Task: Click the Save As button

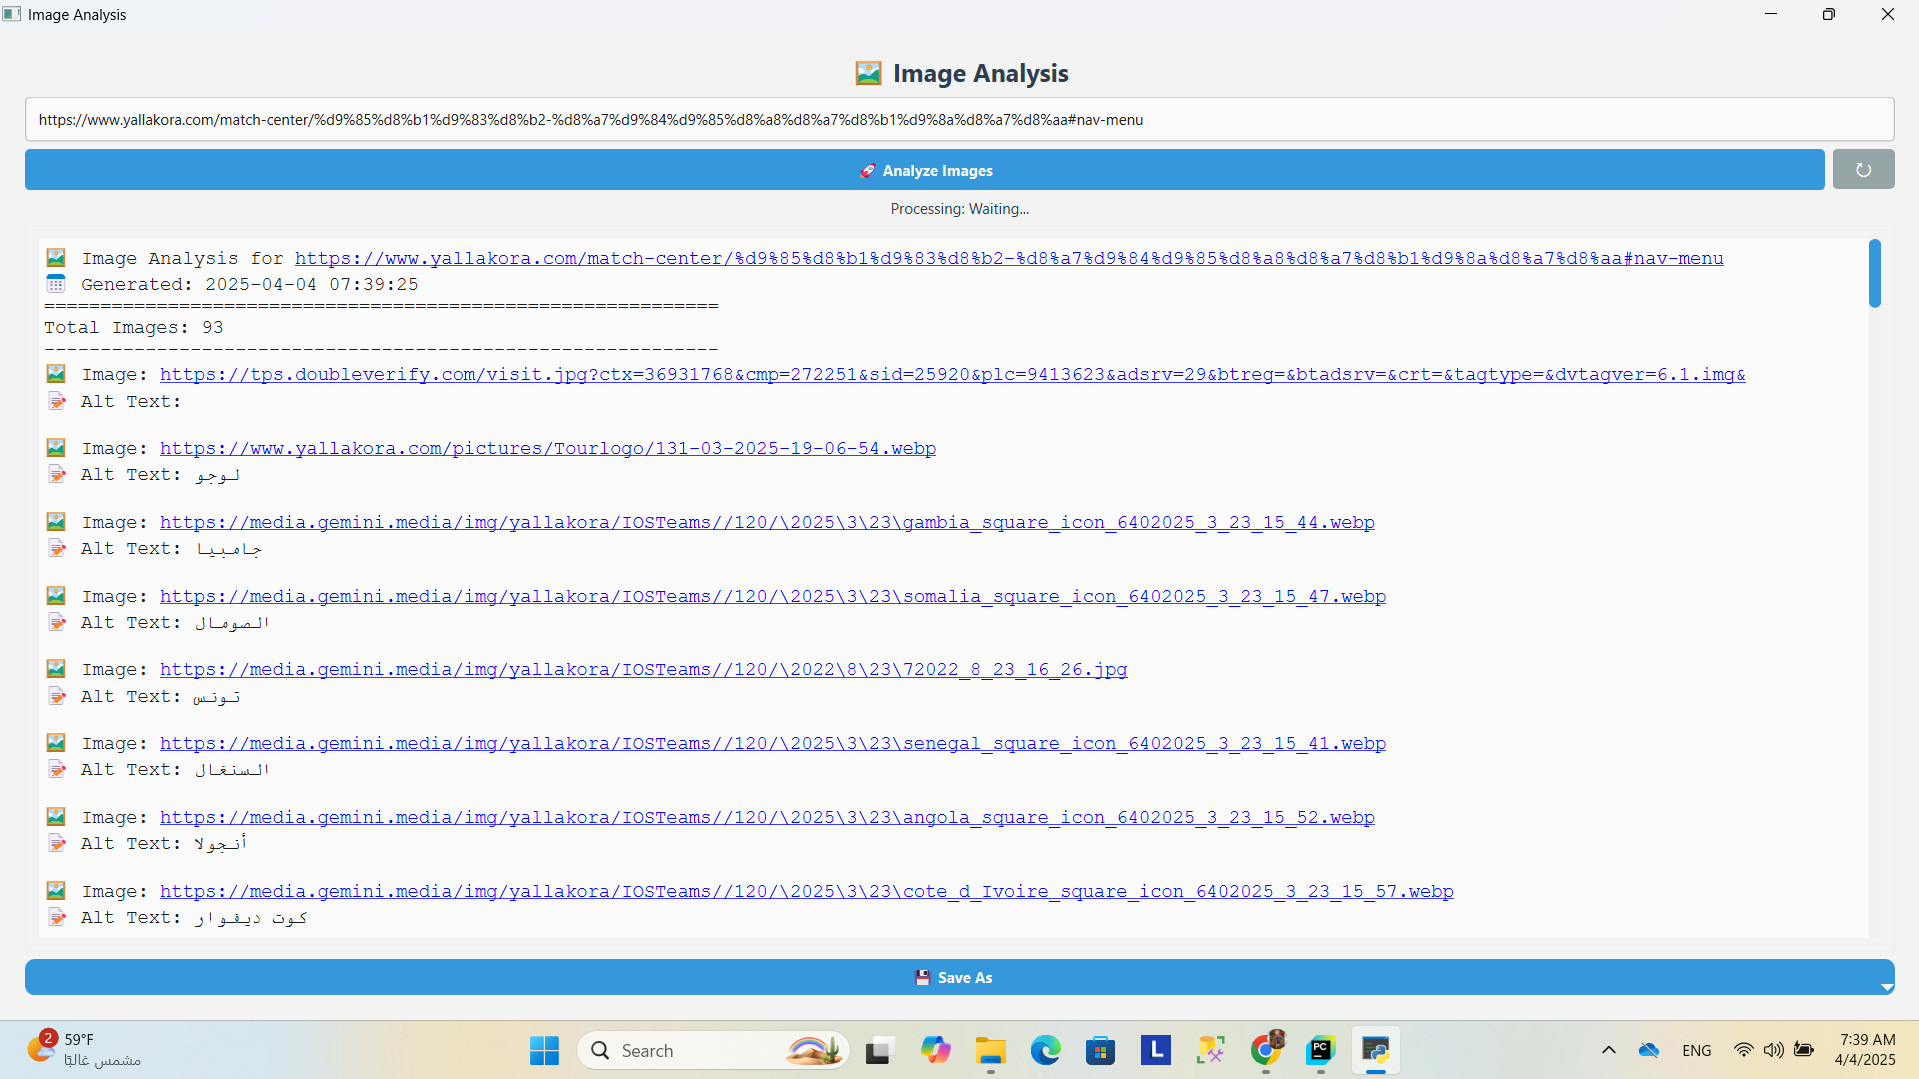Action: (954, 977)
